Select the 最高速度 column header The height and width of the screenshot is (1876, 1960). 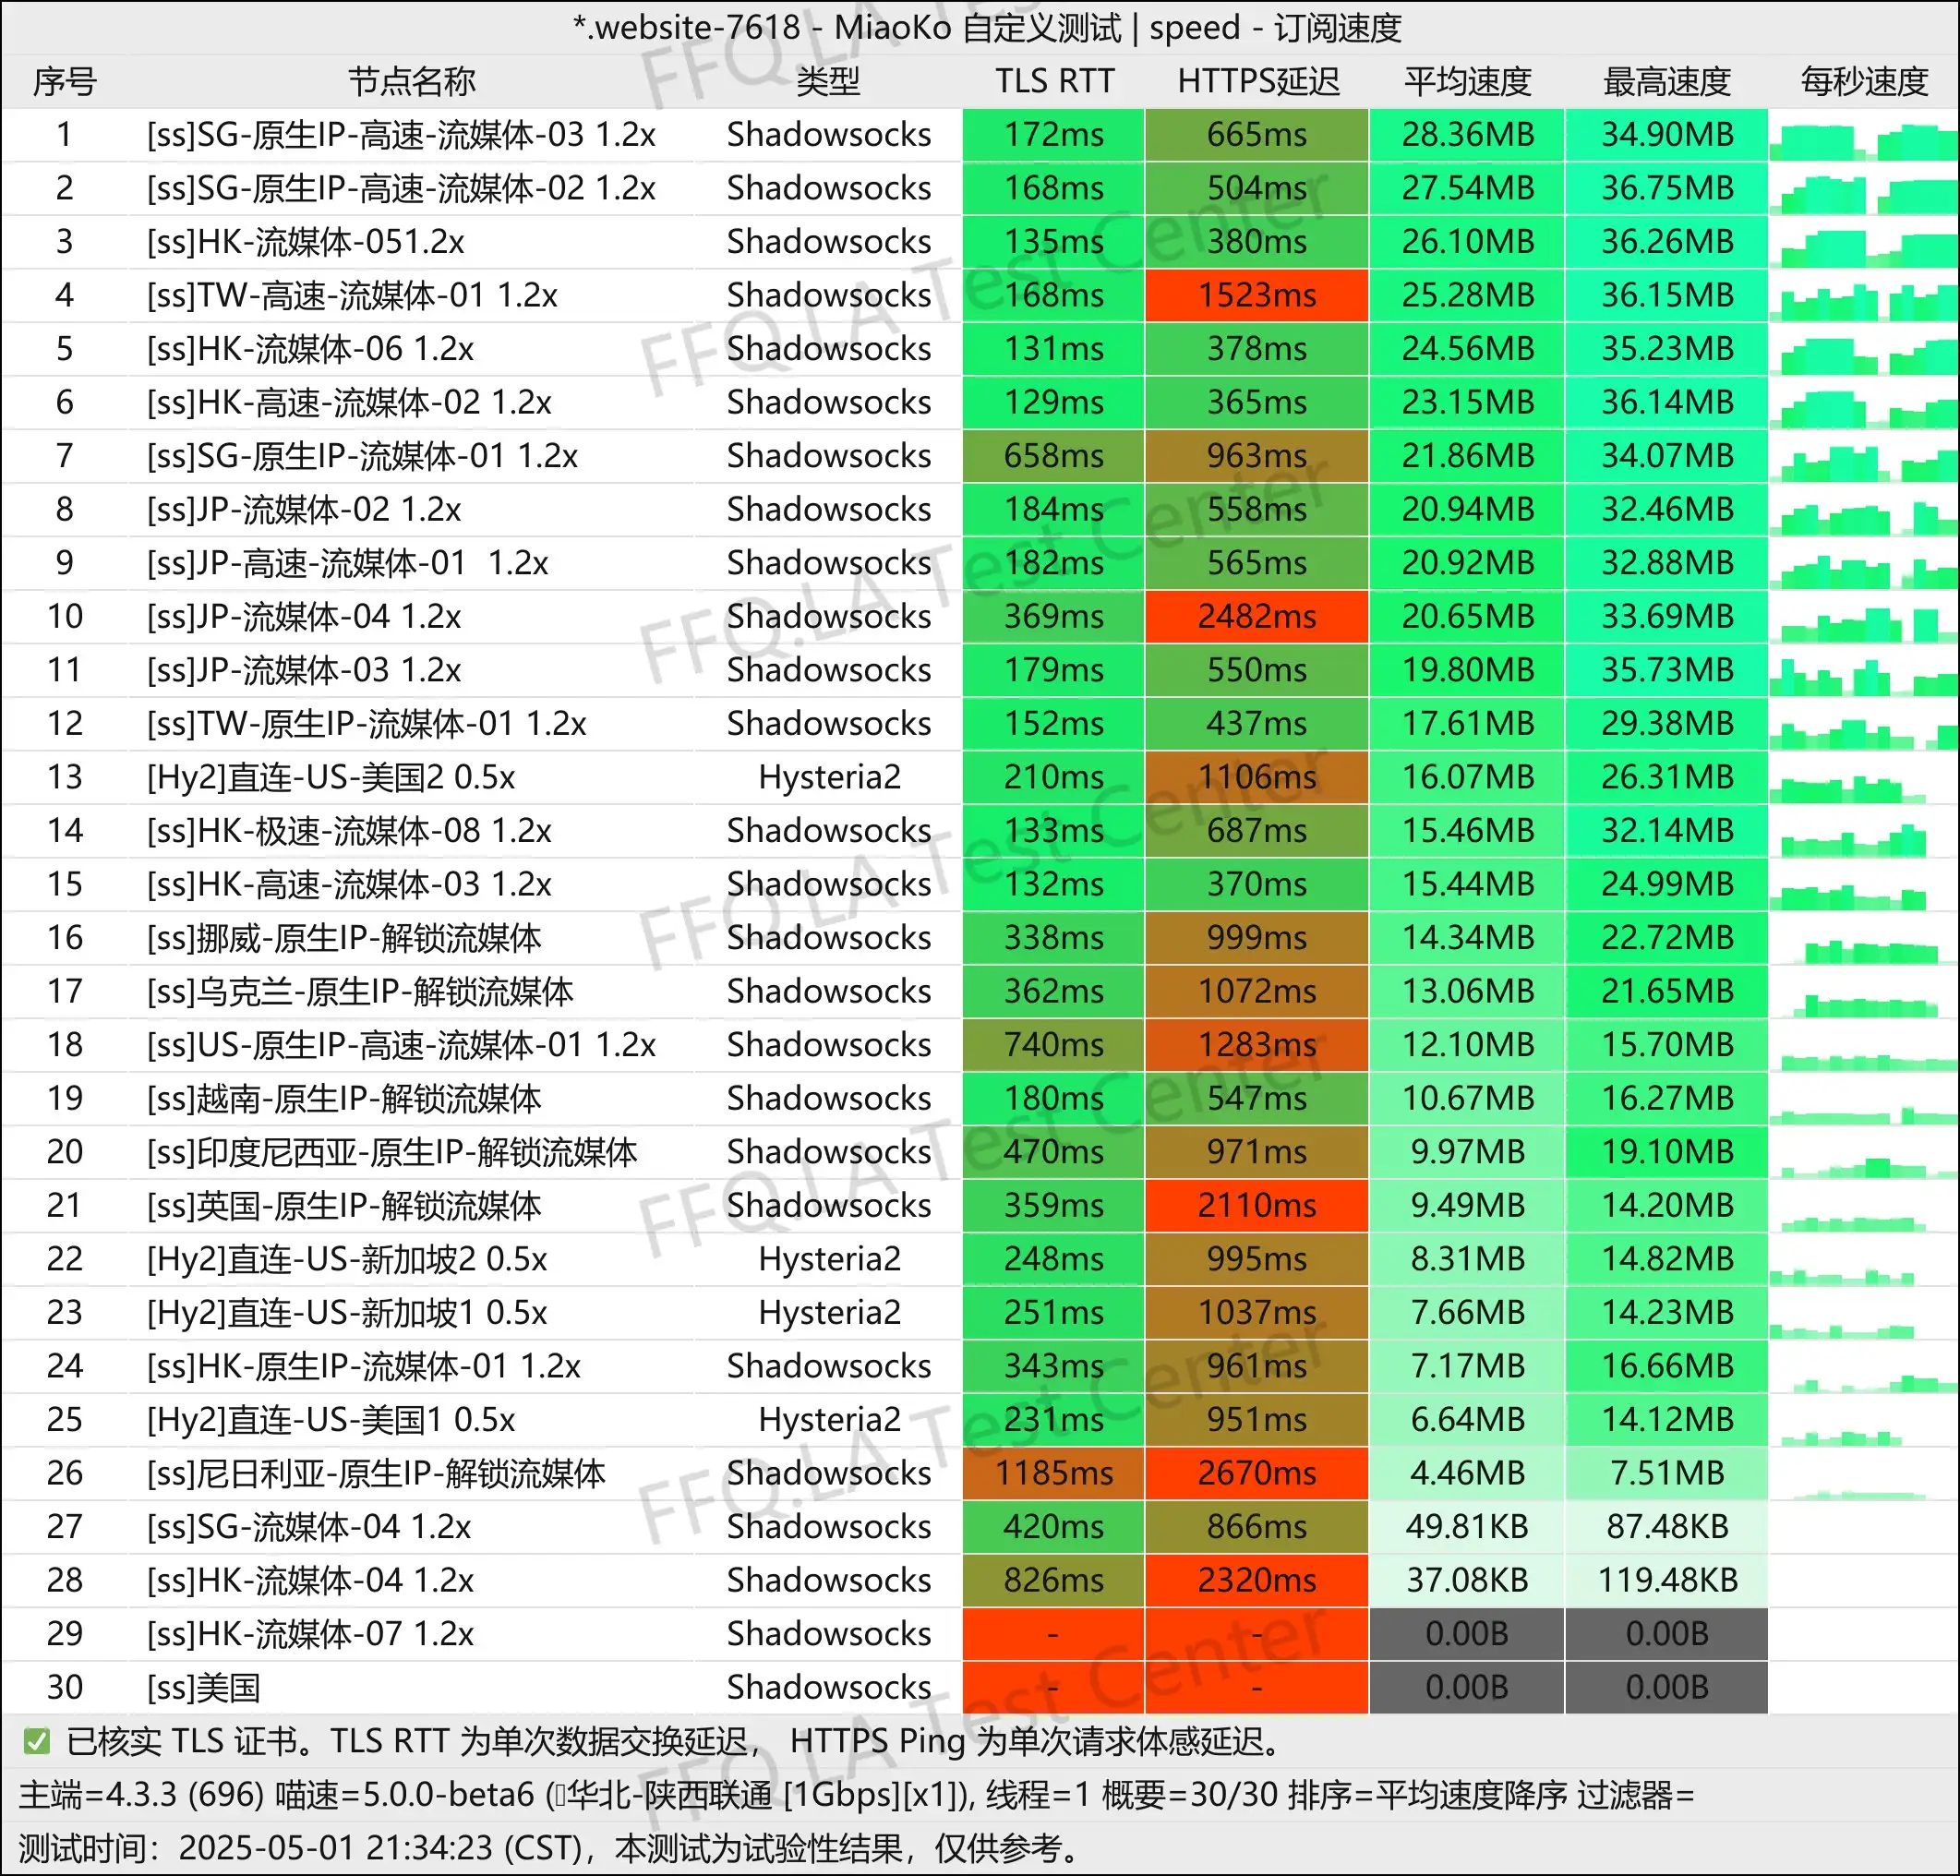(1667, 82)
